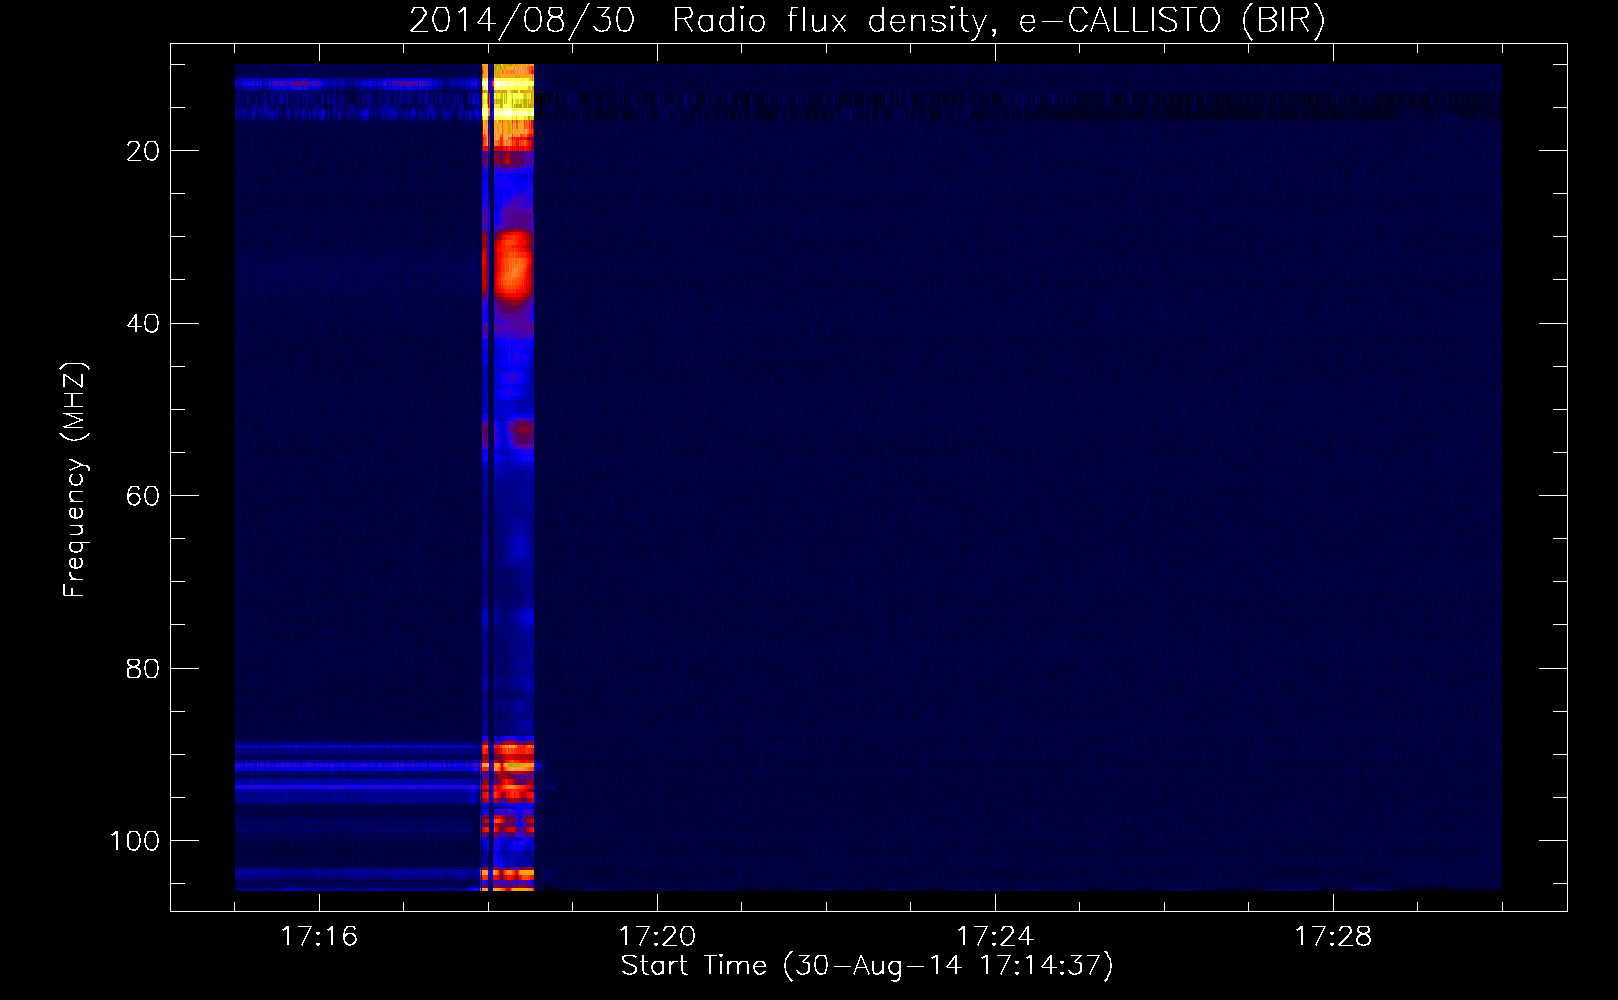Click the bright red burst near 35 MHz
Image resolution: width=1618 pixels, height=1000 pixels.
(x=513, y=267)
